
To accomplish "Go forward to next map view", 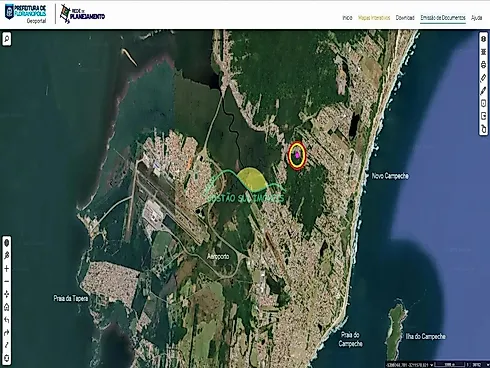I will pos(7,333).
